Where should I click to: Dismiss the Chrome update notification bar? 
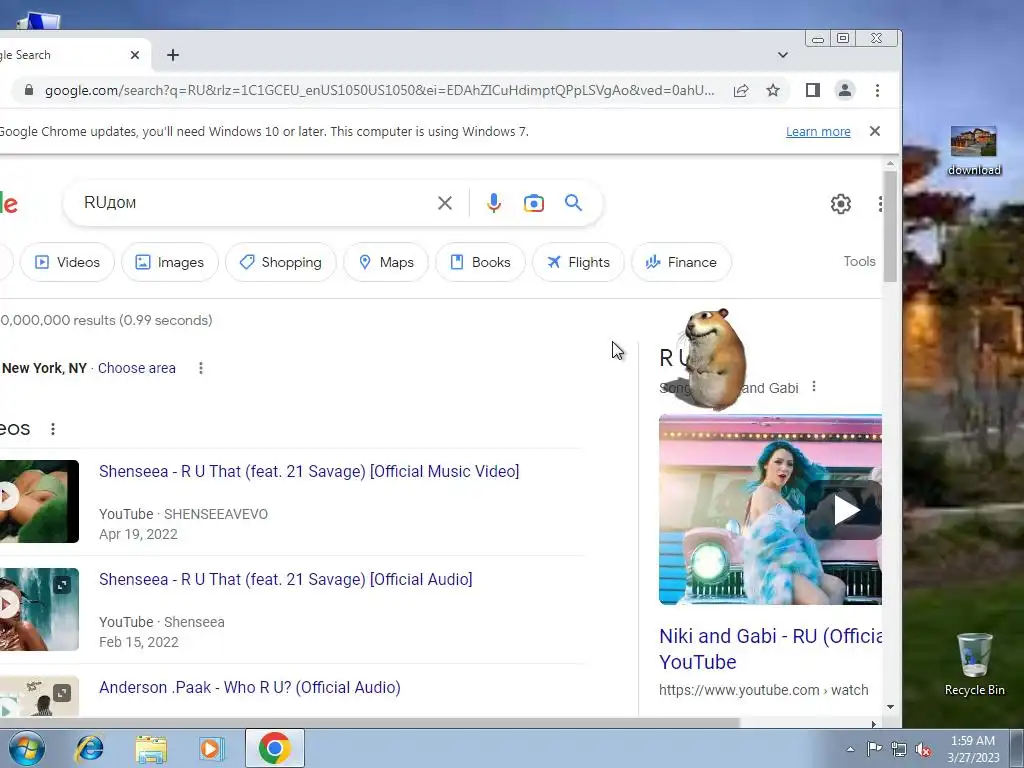[x=875, y=131]
